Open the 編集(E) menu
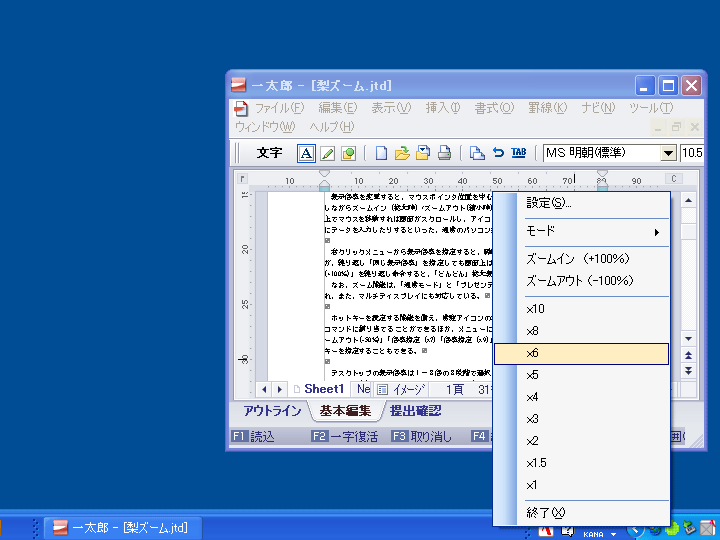 338,108
